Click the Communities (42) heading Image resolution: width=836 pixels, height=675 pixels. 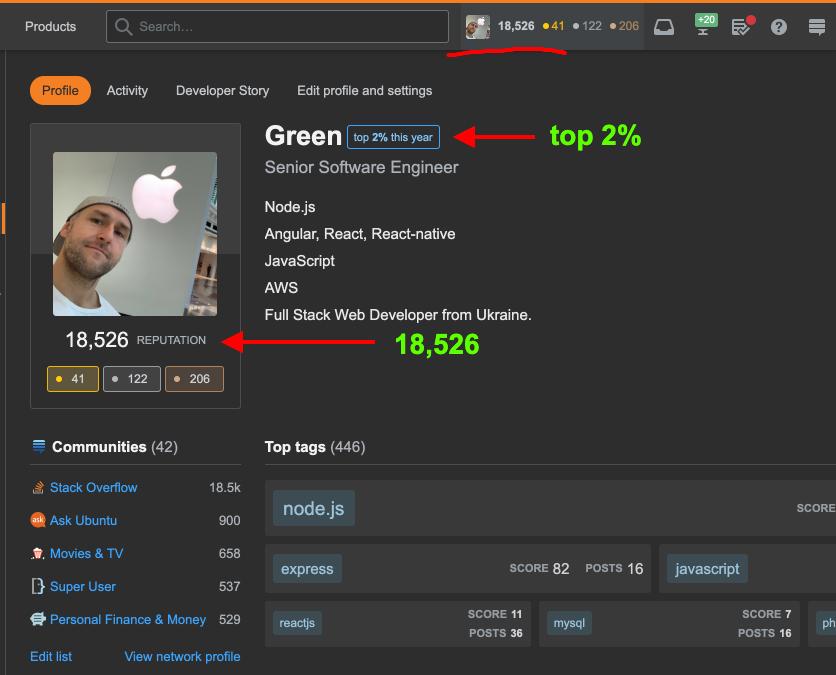(x=115, y=447)
